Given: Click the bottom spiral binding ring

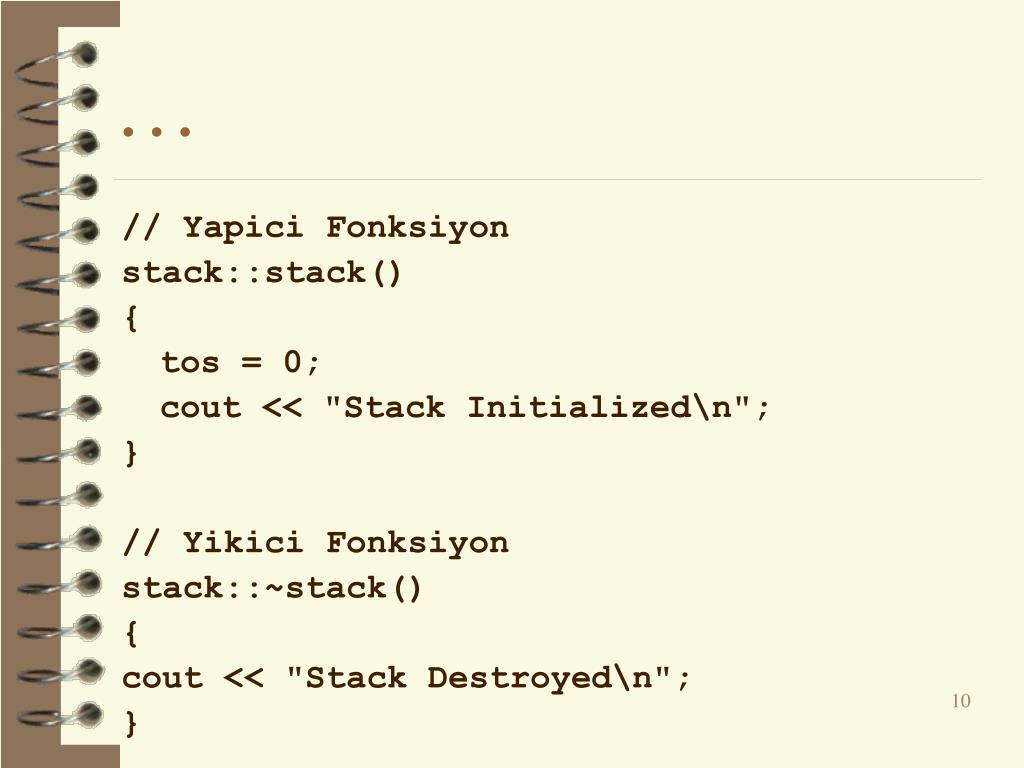Looking at the screenshot, I should [59, 715].
